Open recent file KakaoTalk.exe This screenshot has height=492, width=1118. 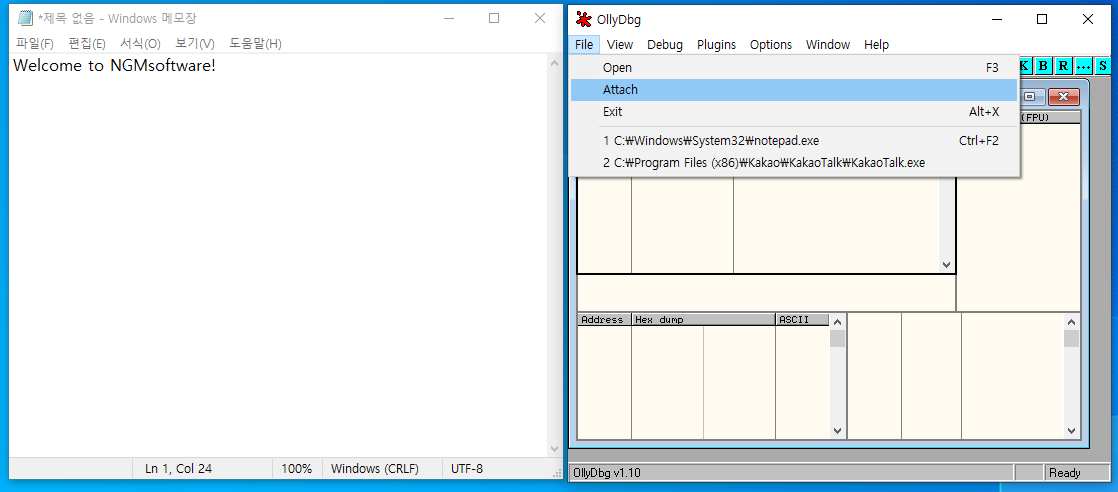pyautogui.click(x=794, y=163)
